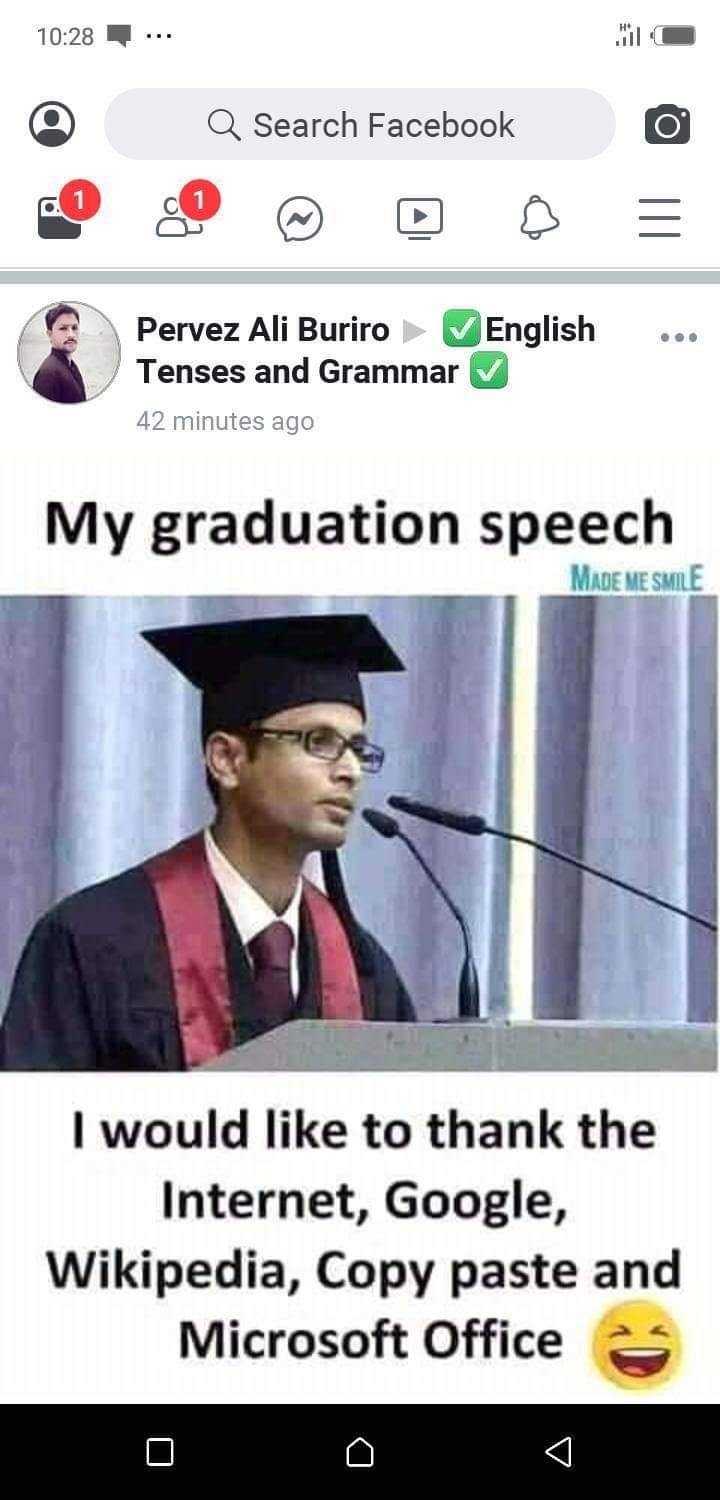Viewport: 720px width, 1500px height.
Task: Click the magnifier icon in search bar
Action: [x=224, y=125]
